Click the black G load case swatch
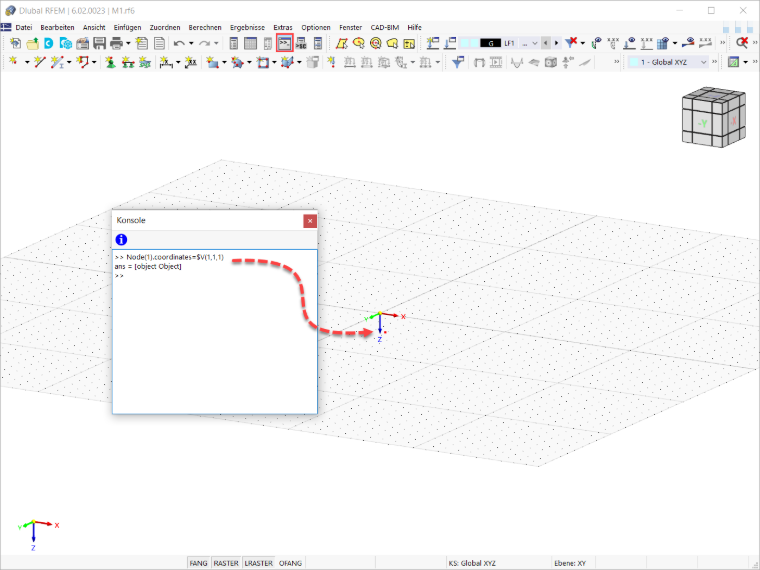 click(490, 43)
